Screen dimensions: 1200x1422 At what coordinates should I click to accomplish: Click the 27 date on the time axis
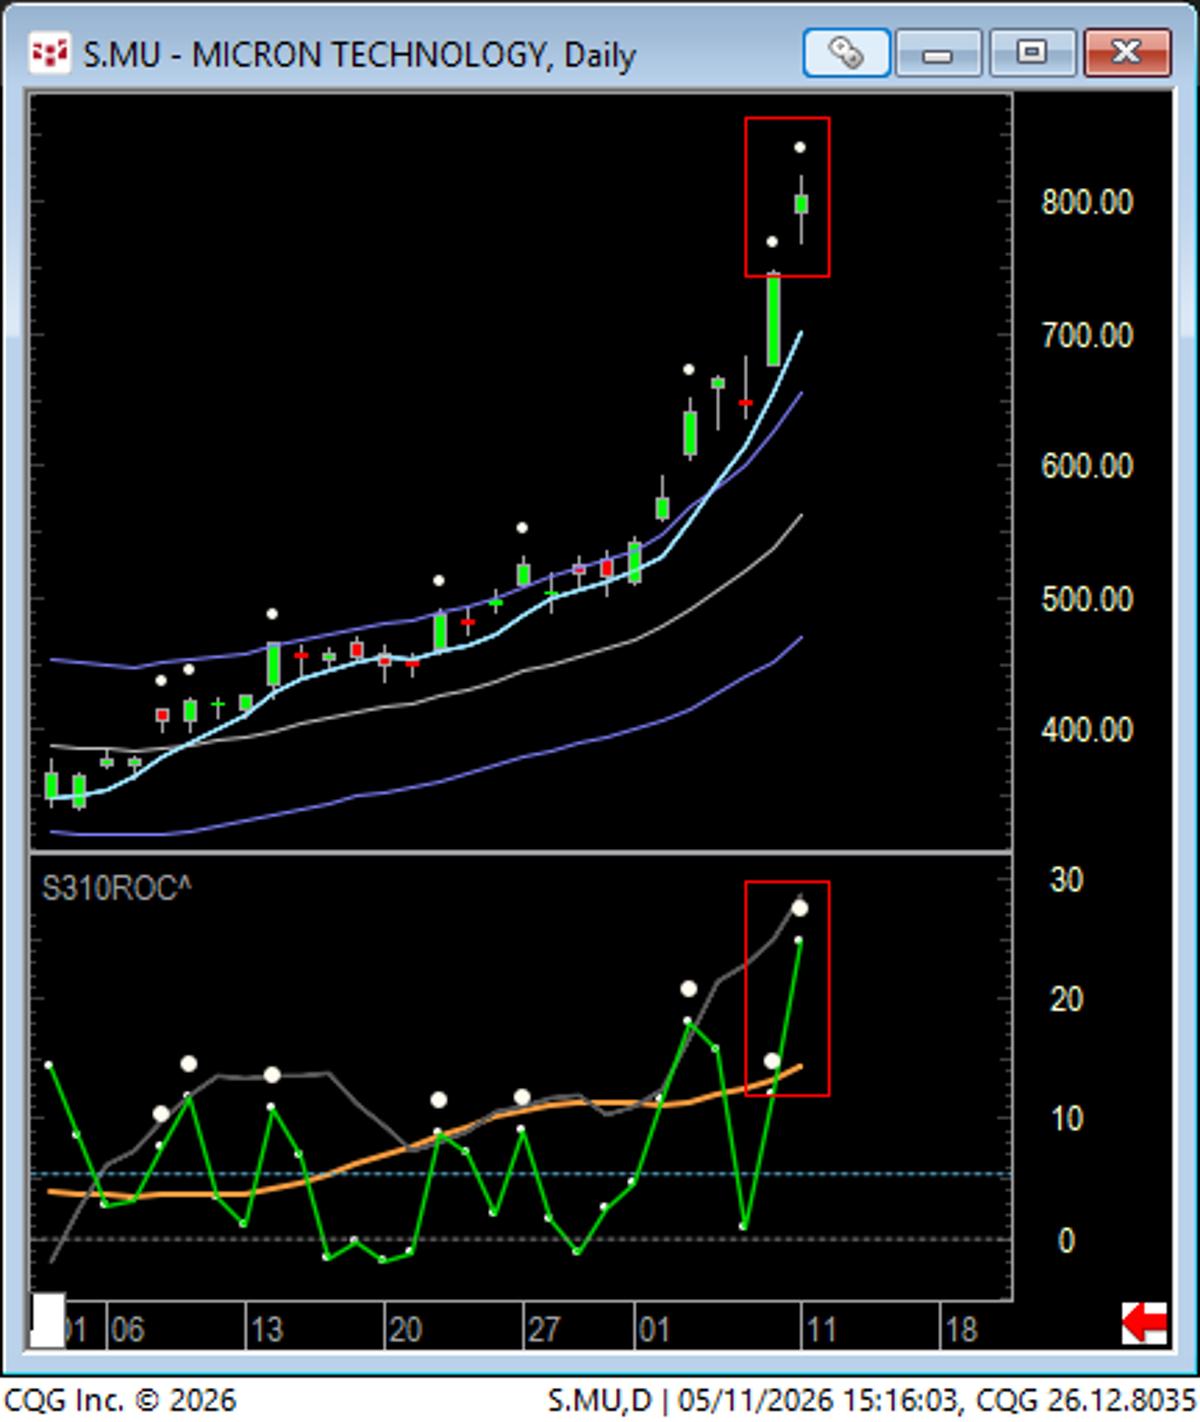(x=543, y=1330)
